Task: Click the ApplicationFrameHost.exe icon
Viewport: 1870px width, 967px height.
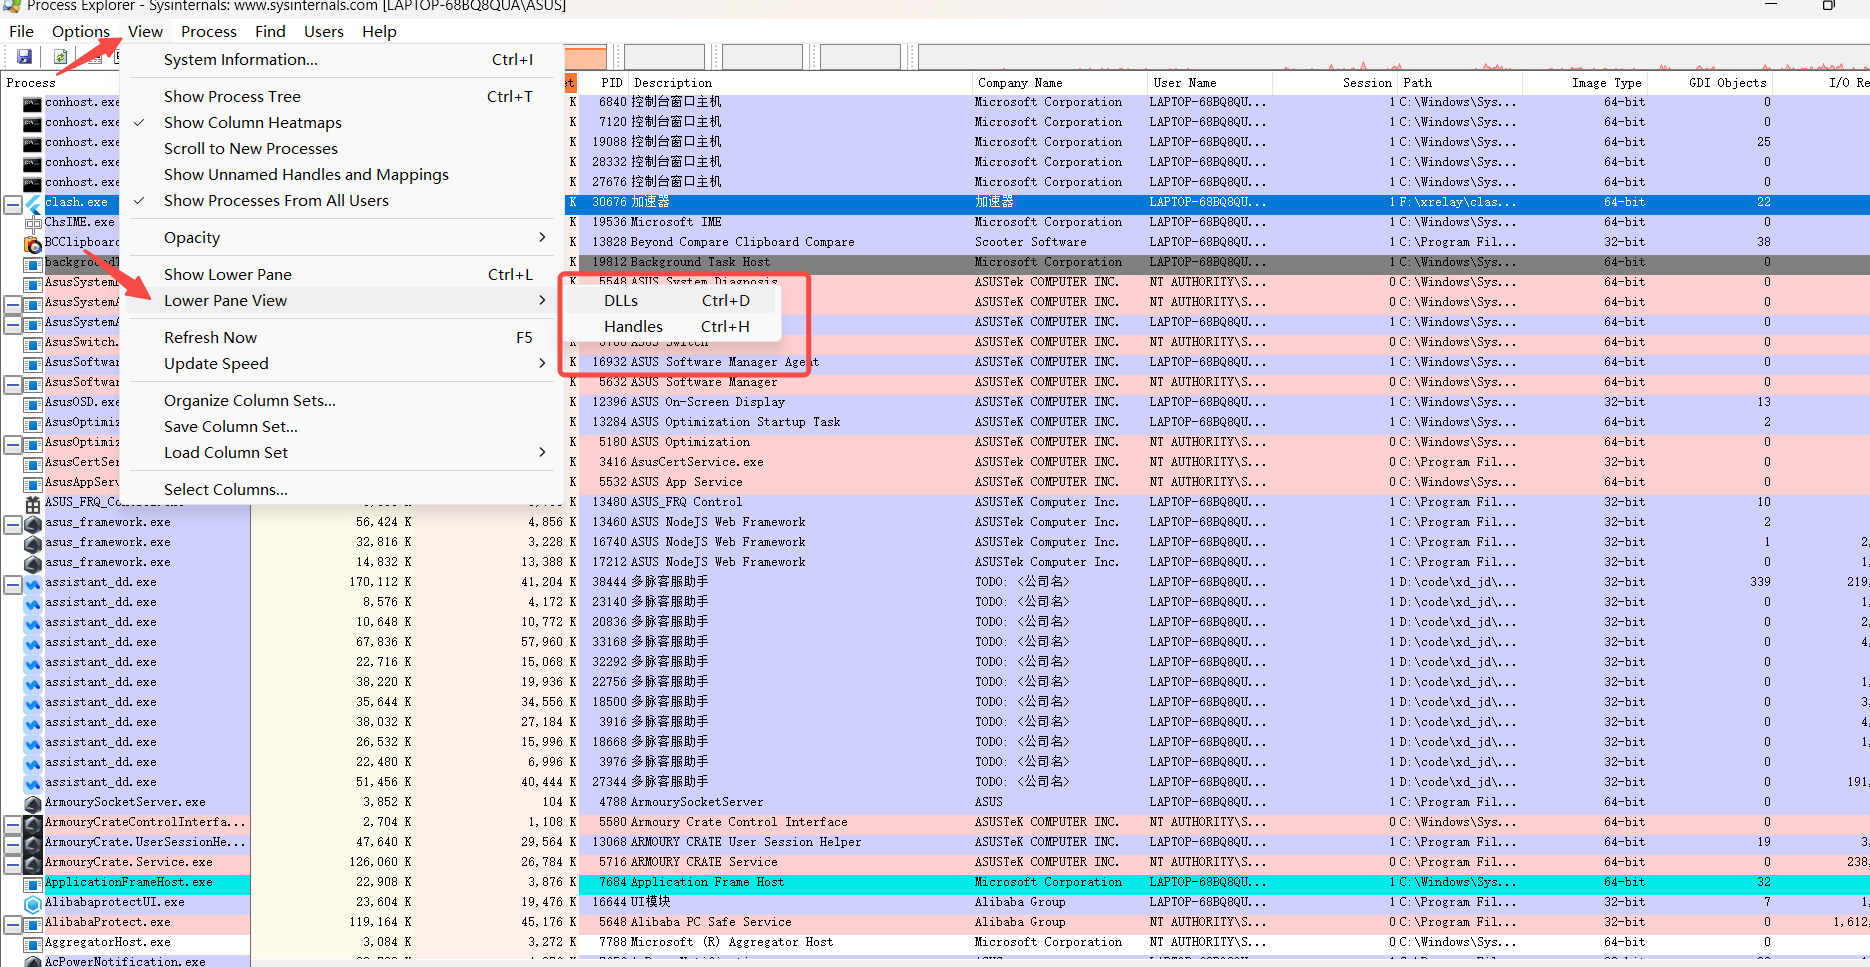Action: [x=33, y=883]
